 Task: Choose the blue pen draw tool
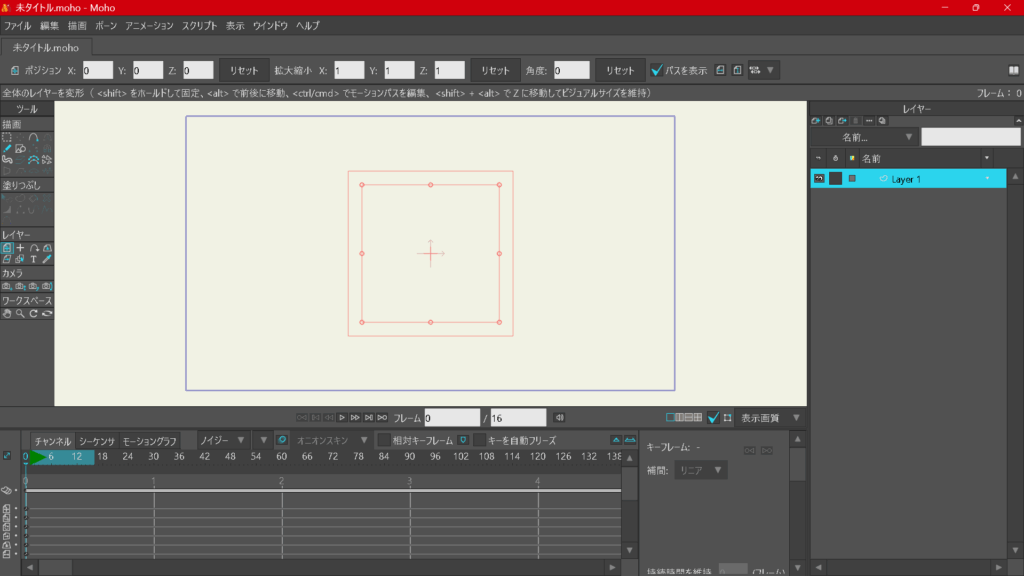point(7,148)
